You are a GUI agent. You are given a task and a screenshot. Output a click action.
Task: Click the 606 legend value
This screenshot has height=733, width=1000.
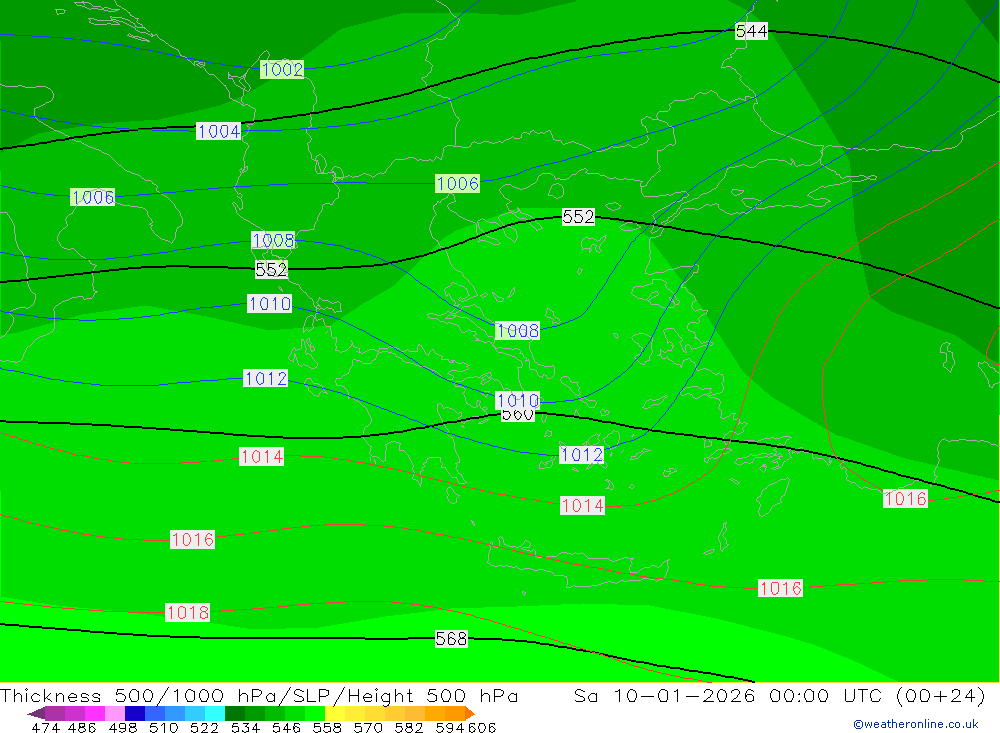coord(482,727)
